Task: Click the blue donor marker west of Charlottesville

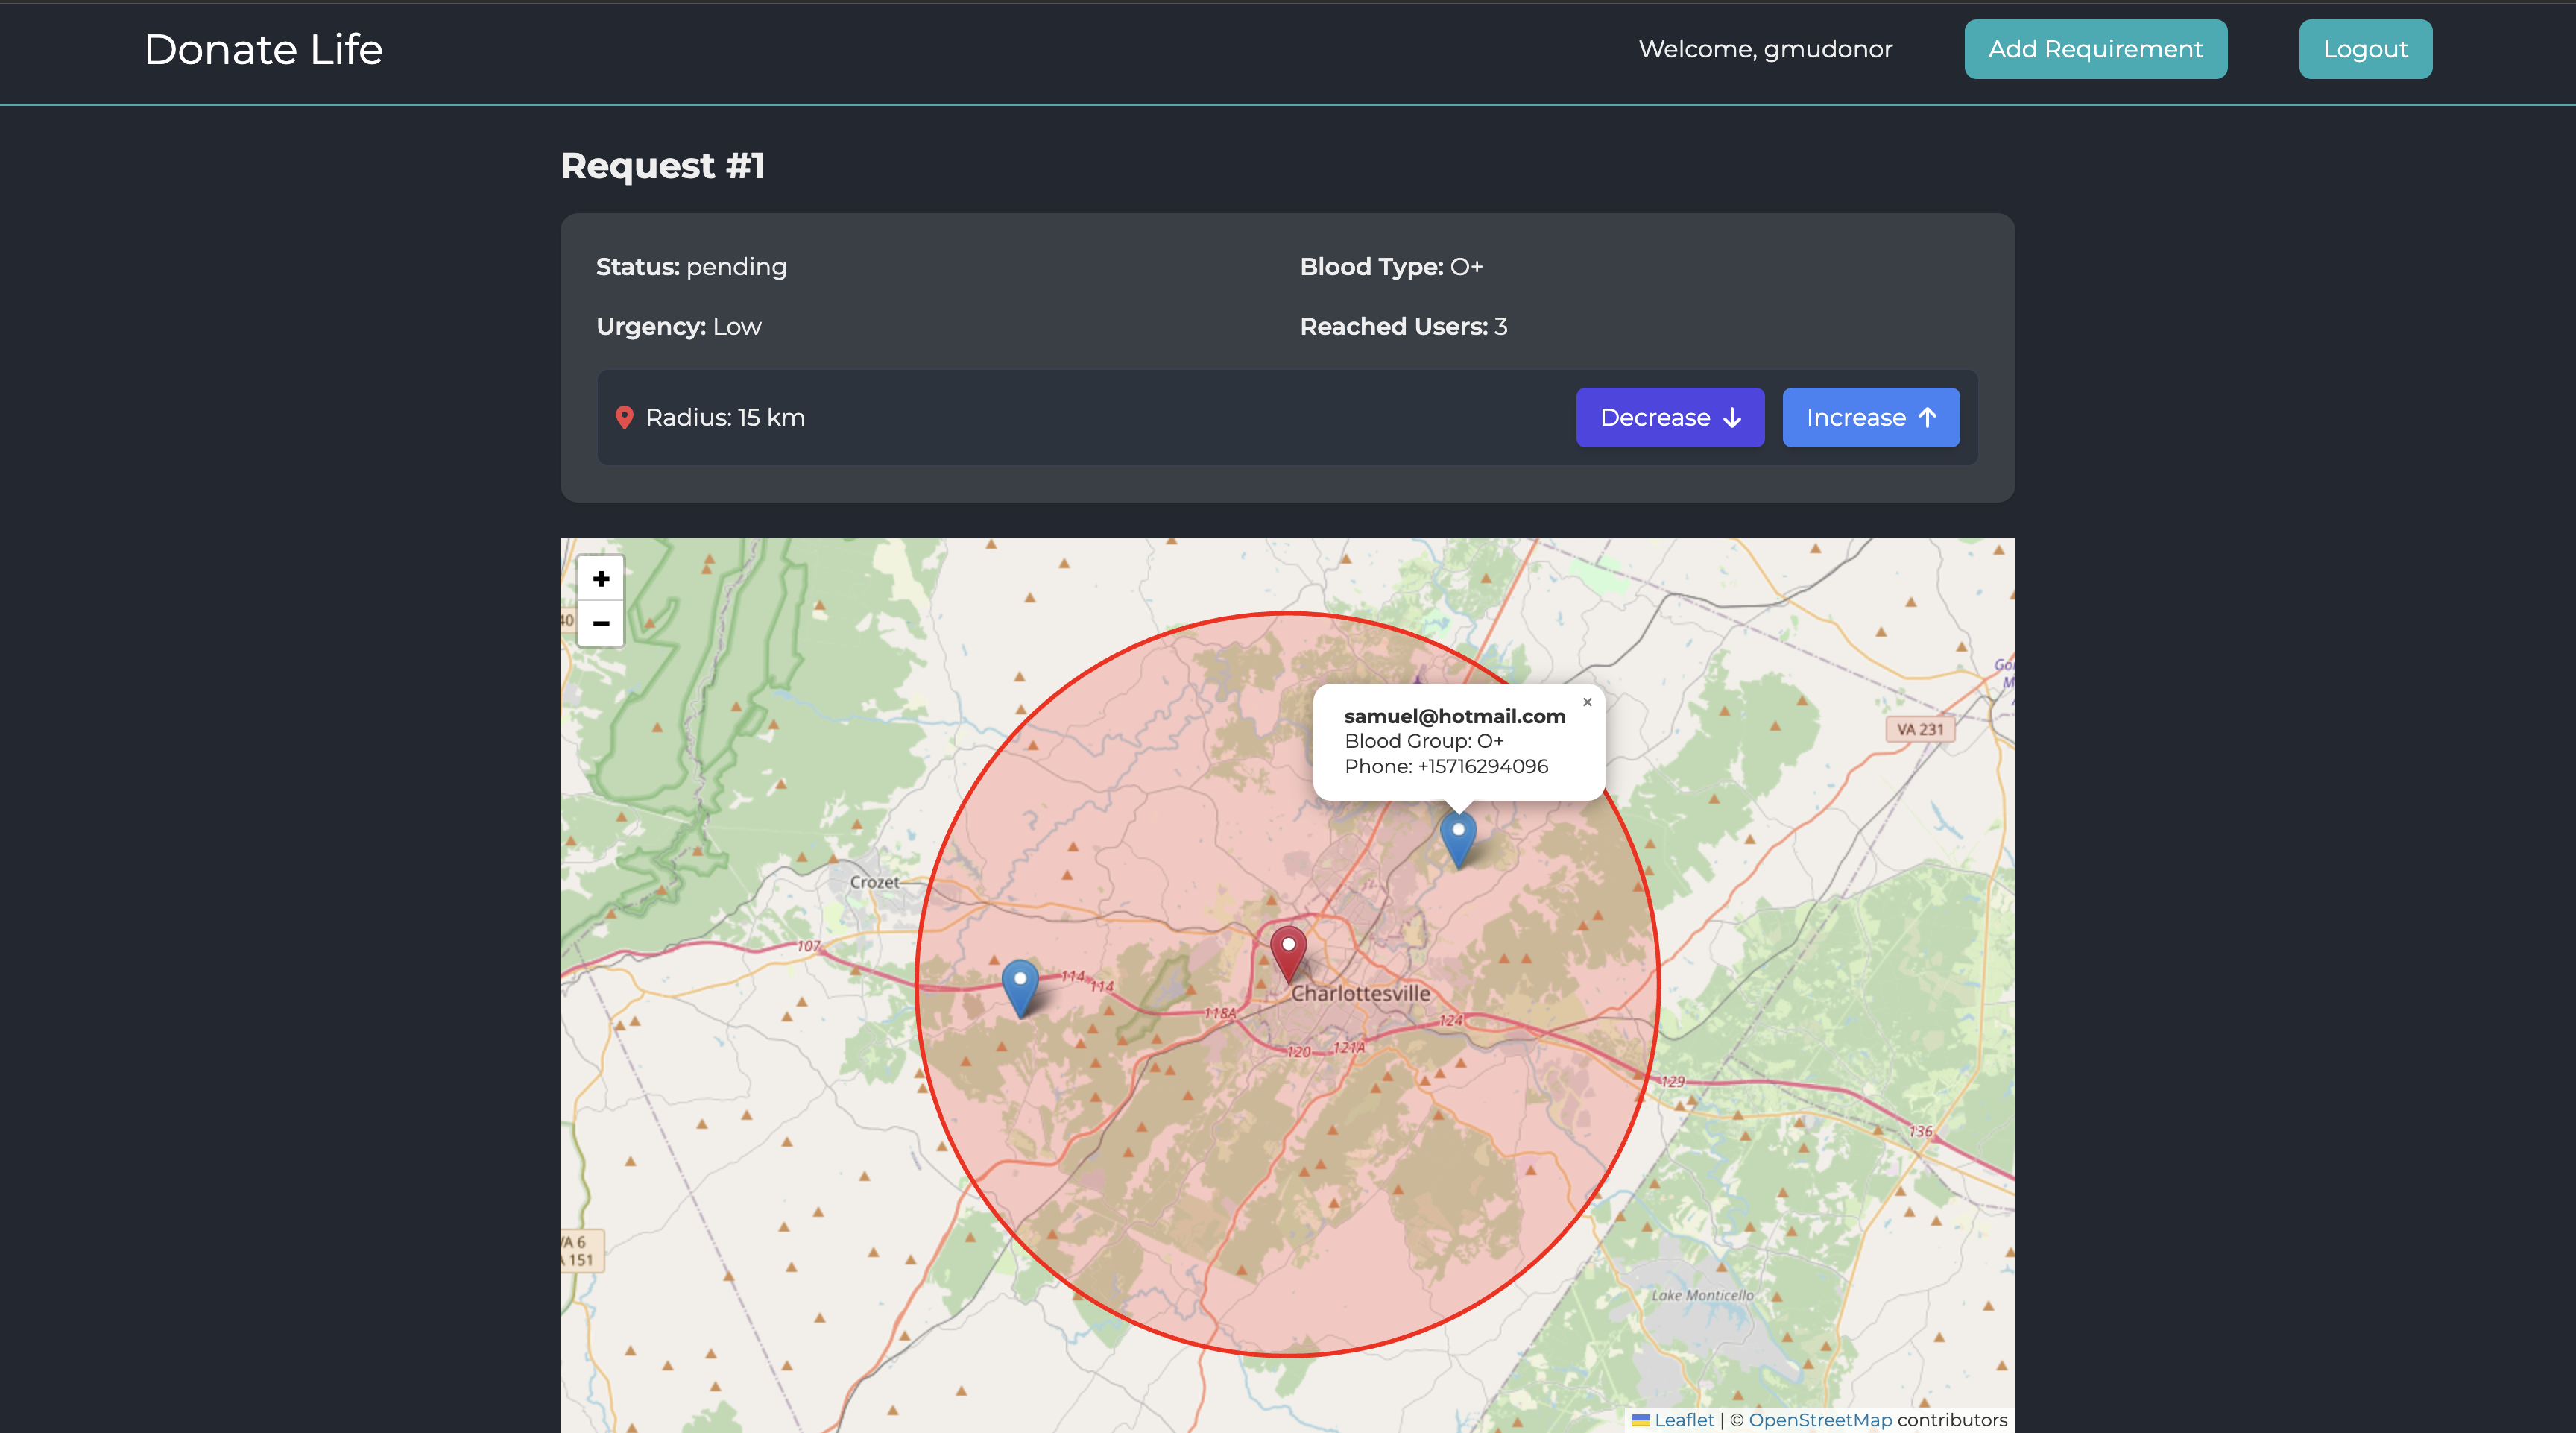Action: coord(1020,987)
